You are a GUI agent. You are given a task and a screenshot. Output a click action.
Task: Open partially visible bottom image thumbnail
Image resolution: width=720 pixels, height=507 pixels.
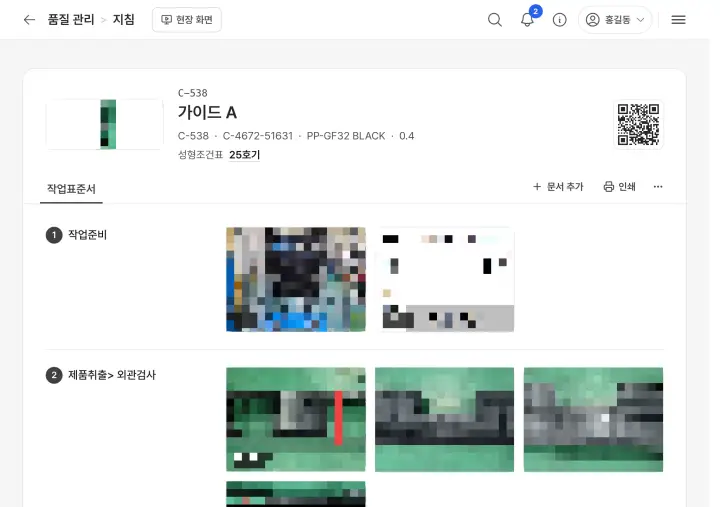click(x=296, y=494)
